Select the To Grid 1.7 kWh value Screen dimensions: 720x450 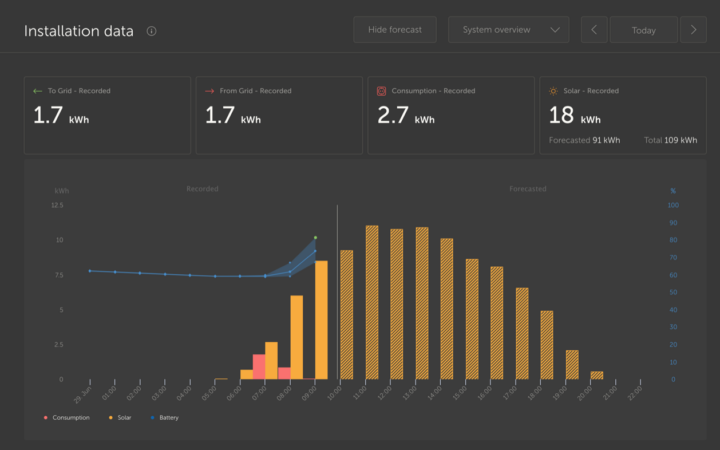[x=61, y=115]
